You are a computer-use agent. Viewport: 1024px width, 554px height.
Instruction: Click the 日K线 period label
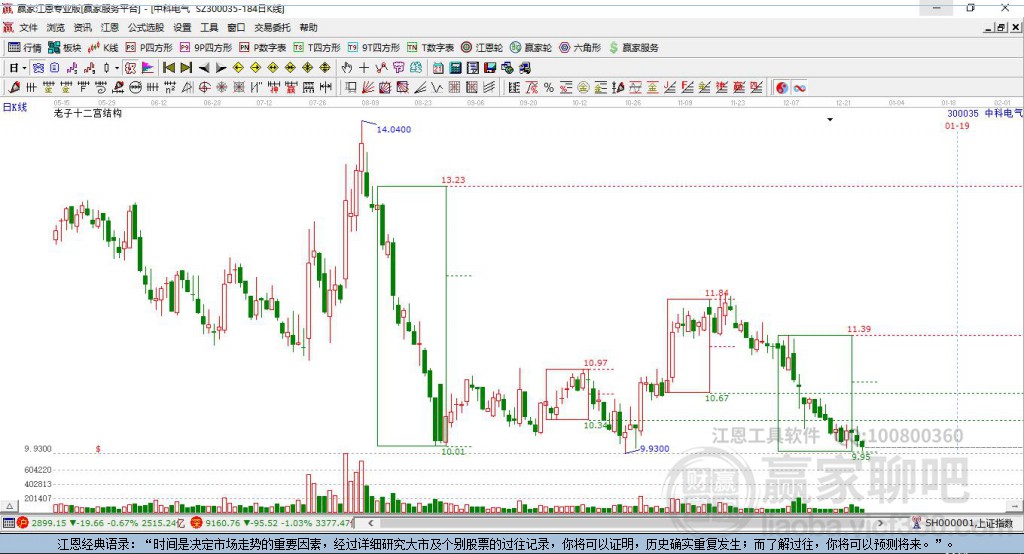click(15, 107)
